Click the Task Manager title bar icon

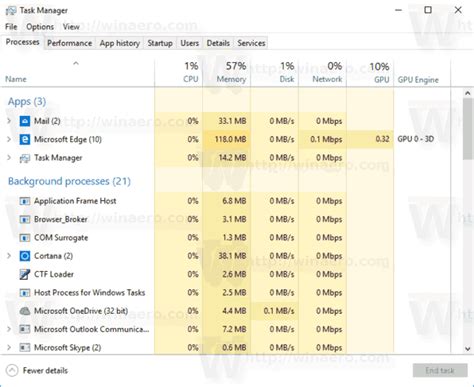pyautogui.click(x=11, y=11)
